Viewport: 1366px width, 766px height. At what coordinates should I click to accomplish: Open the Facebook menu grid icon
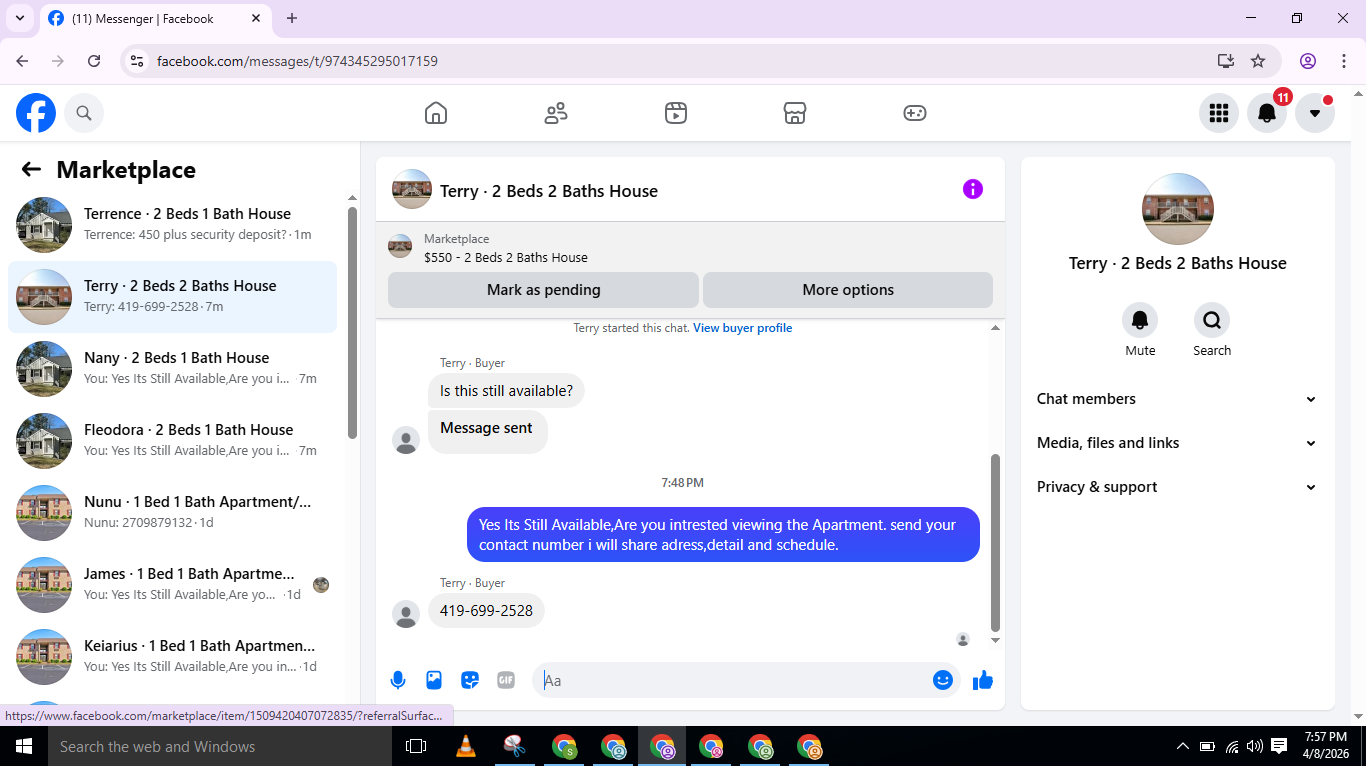1218,113
